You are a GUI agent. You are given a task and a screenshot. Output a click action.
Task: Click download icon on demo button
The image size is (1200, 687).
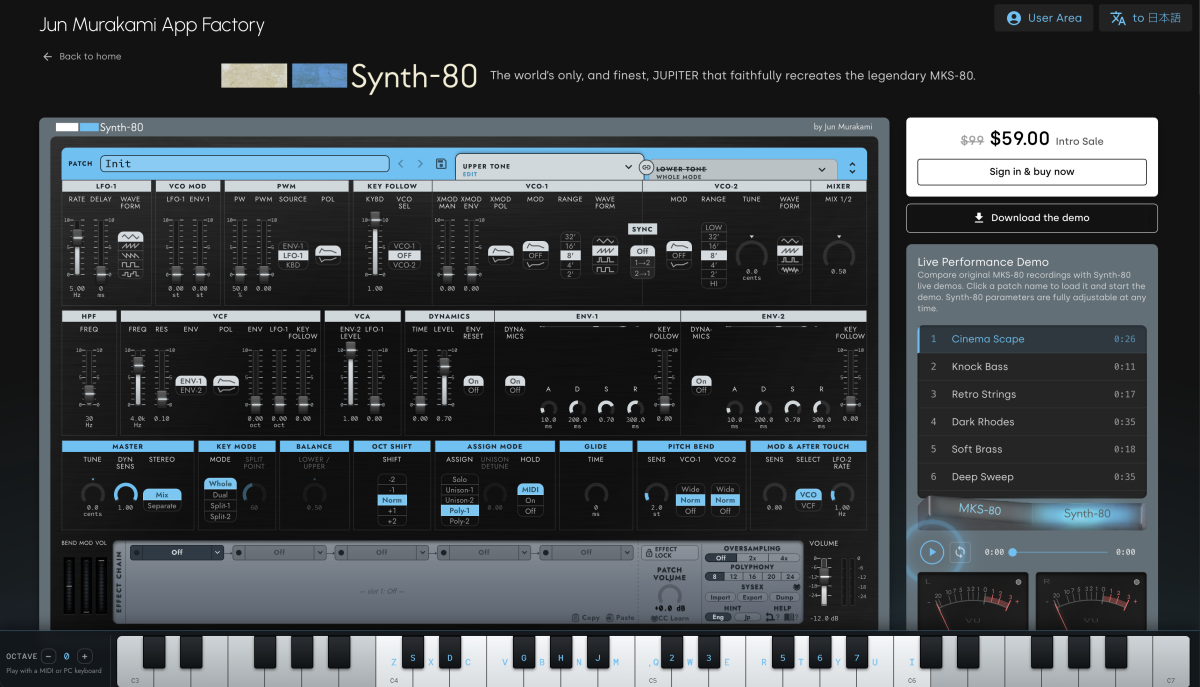979,218
